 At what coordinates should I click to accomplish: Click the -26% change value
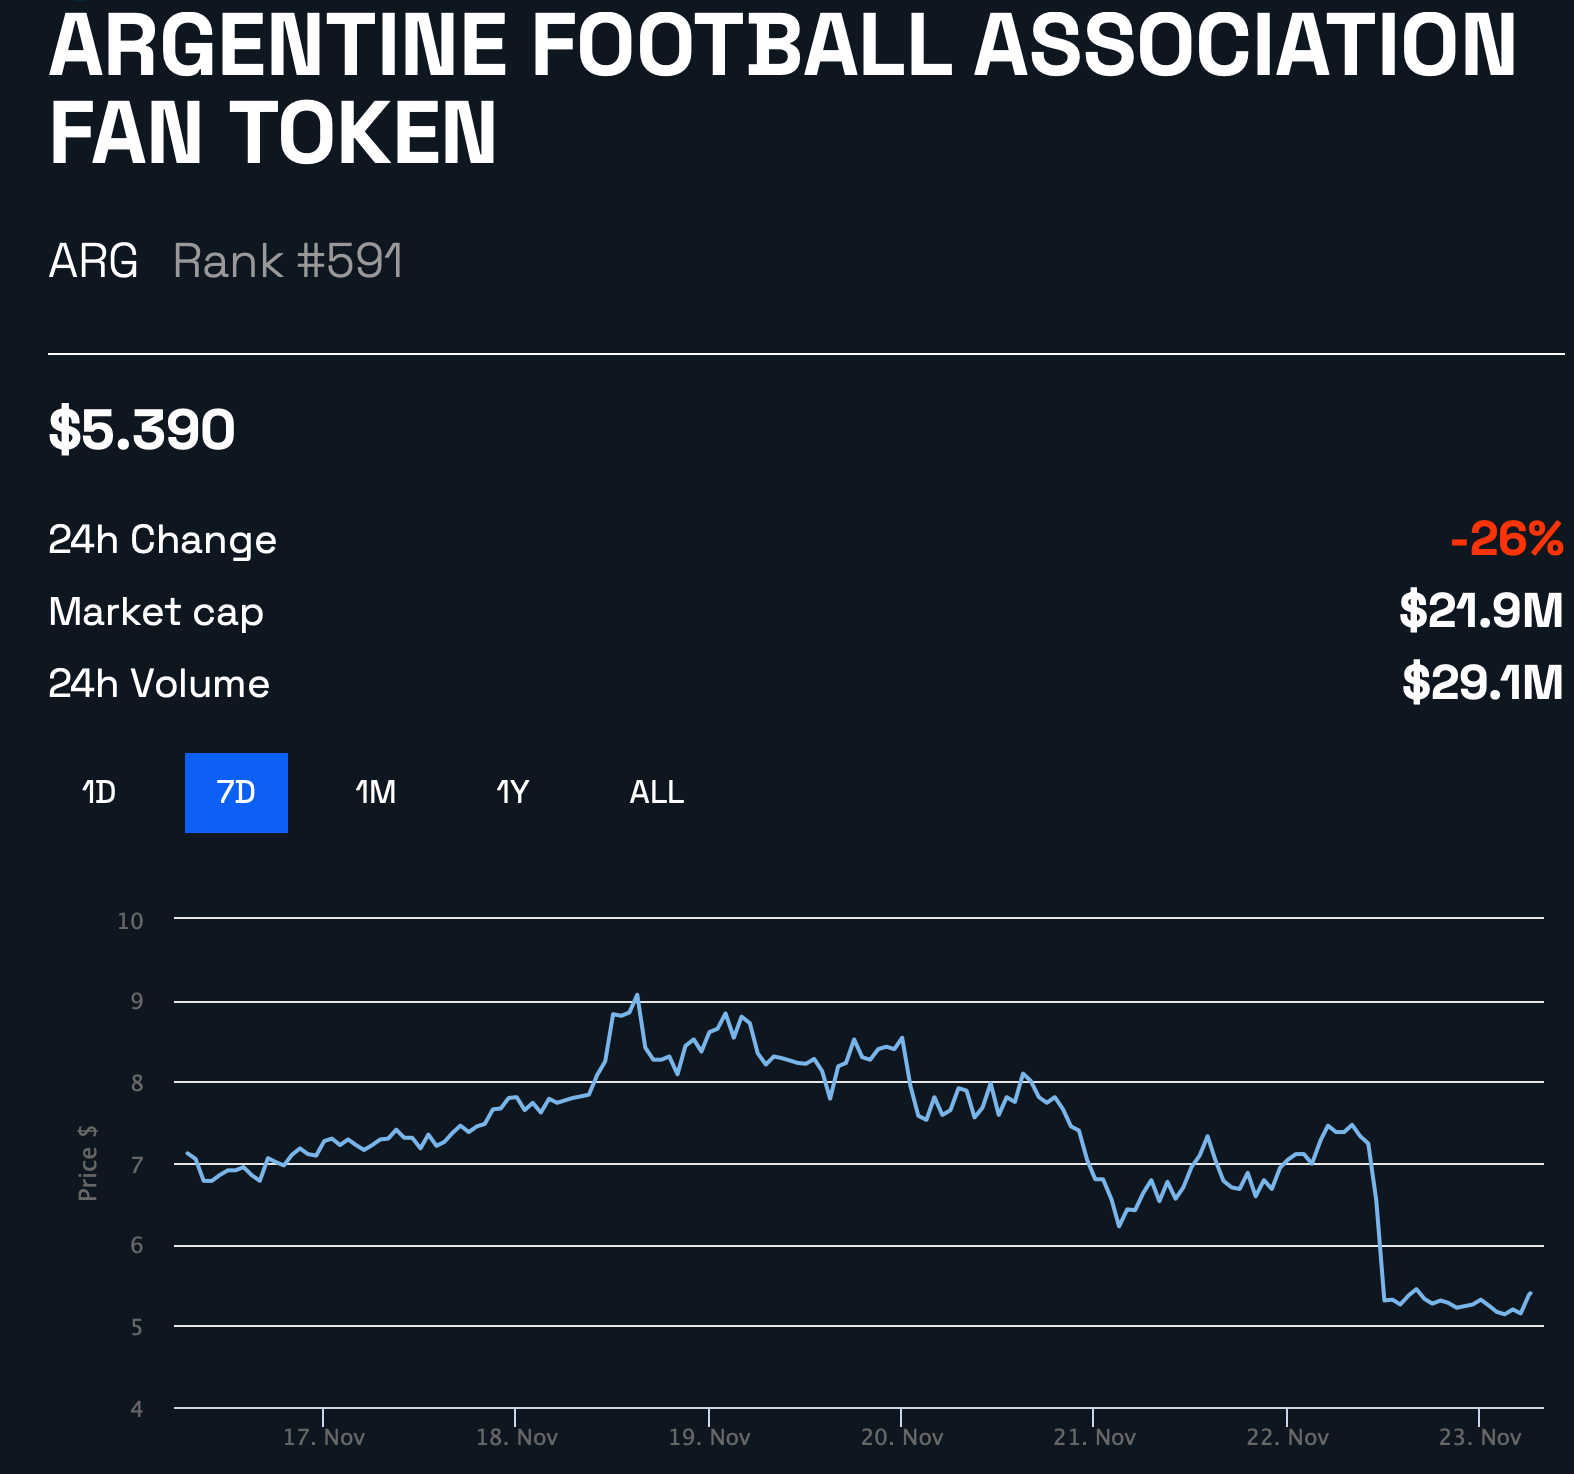[1507, 540]
